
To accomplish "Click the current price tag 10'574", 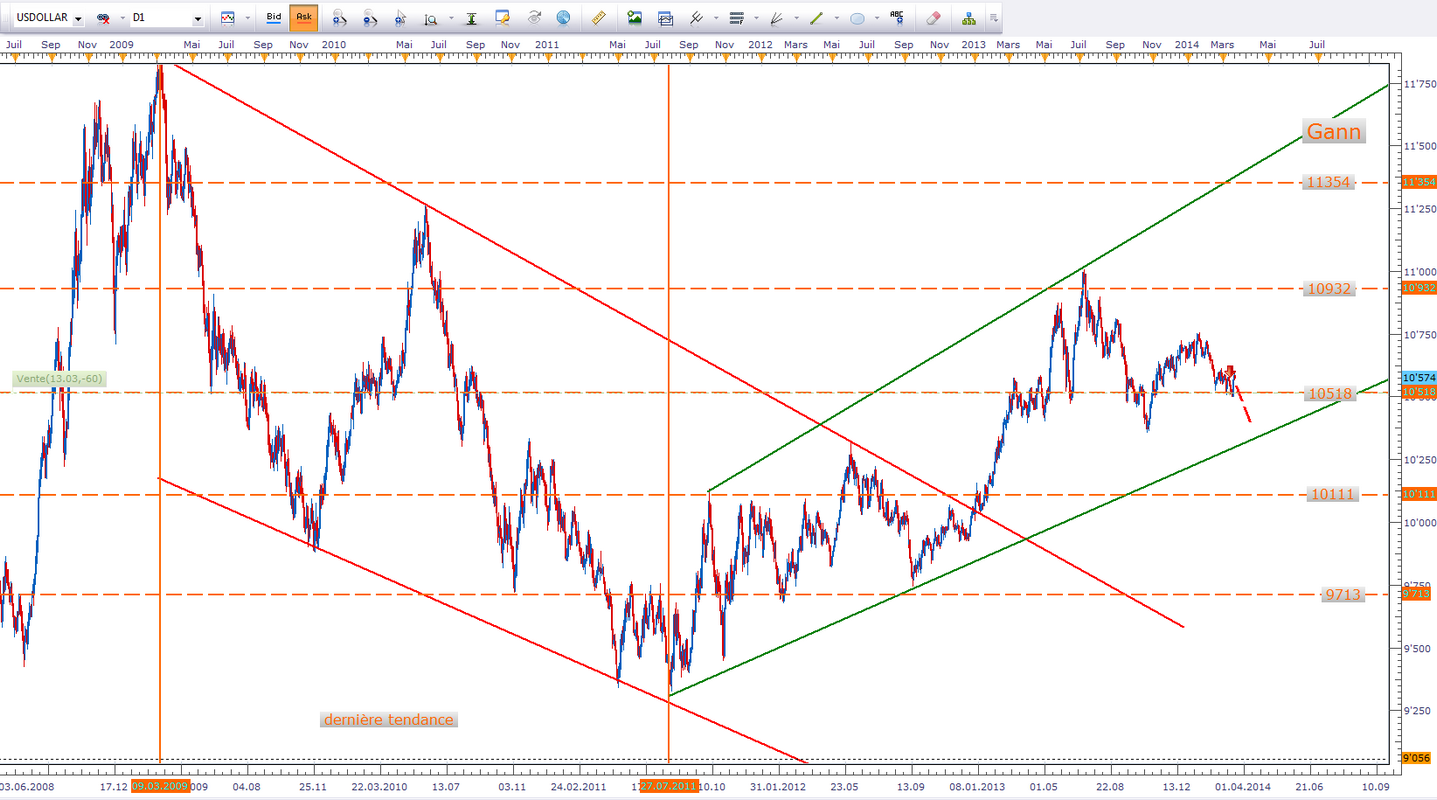I will click(x=1418, y=378).
